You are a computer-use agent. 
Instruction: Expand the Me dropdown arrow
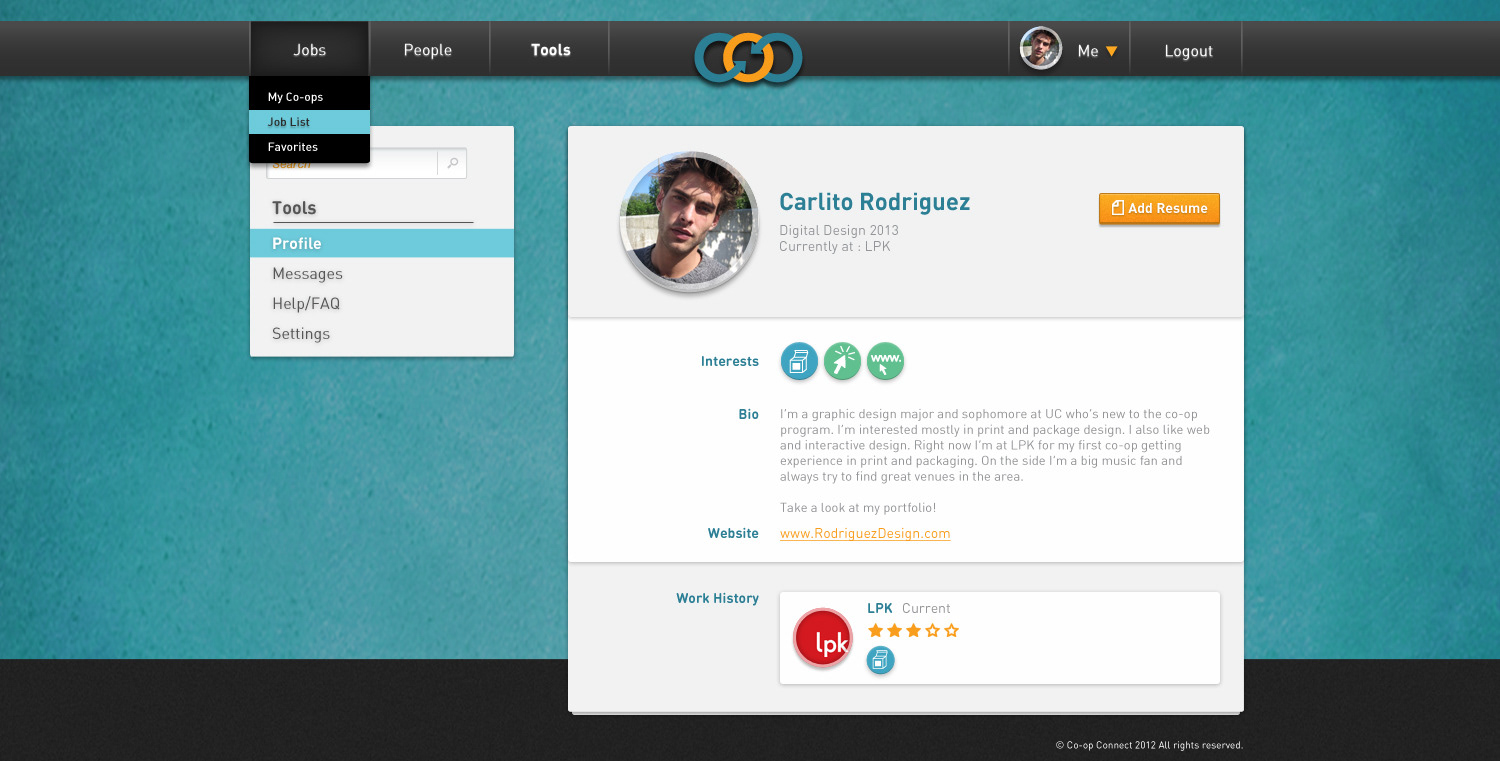pyautogui.click(x=1111, y=51)
